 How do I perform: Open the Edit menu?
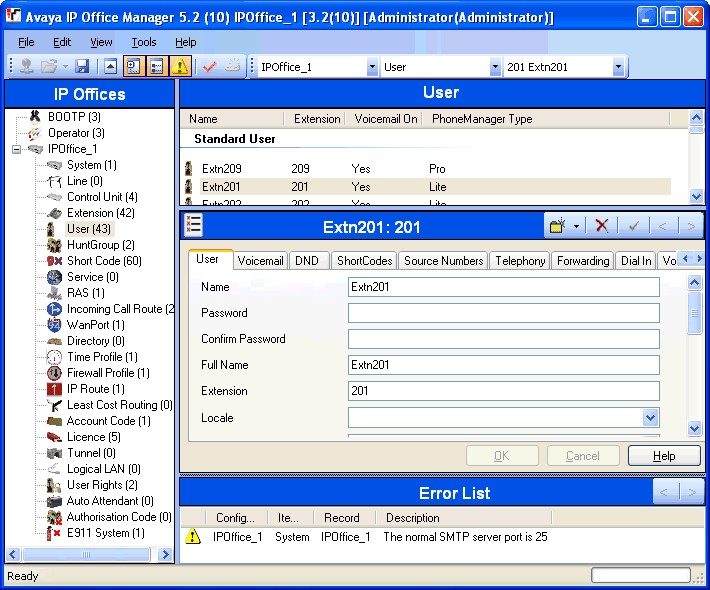(x=62, y=42)
